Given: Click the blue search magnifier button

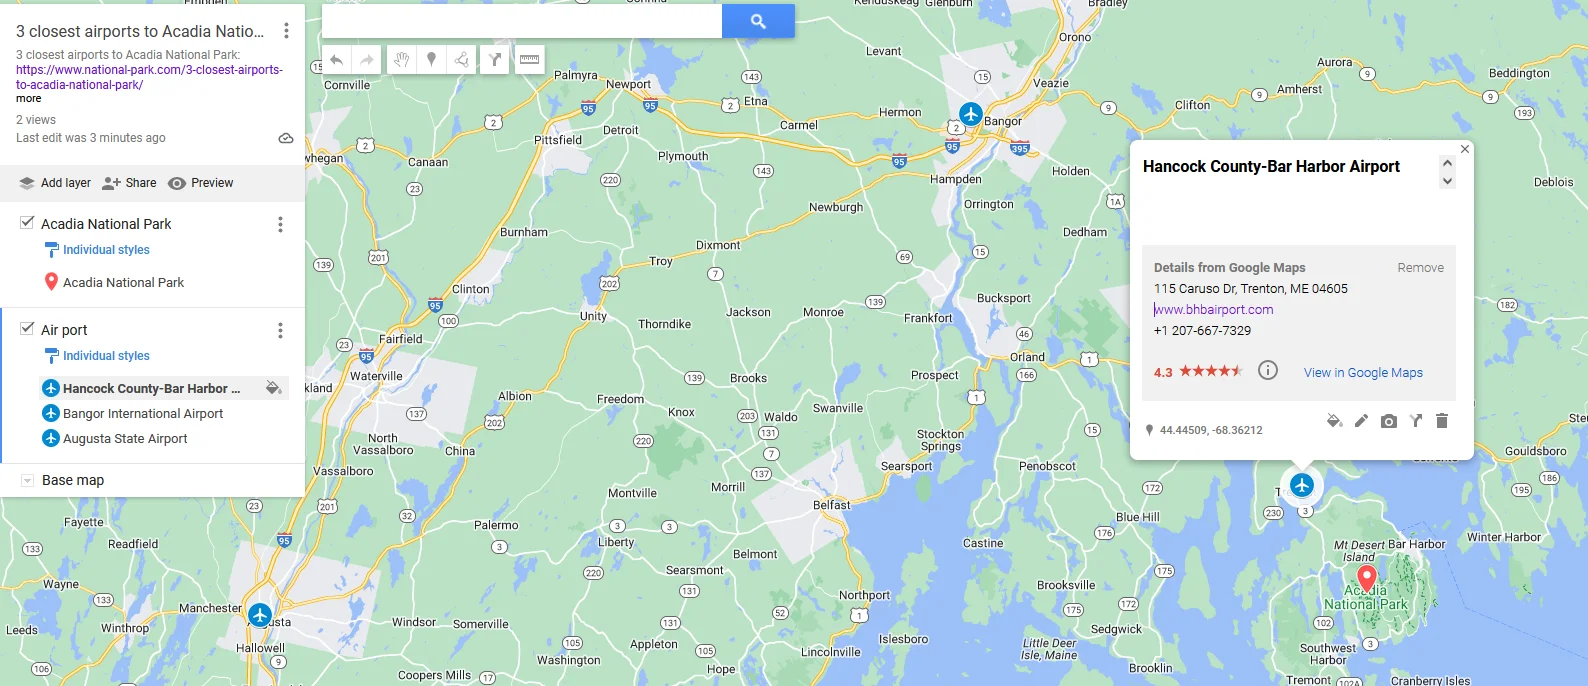Looking at the screenshot, I should (x=758, y=21).
